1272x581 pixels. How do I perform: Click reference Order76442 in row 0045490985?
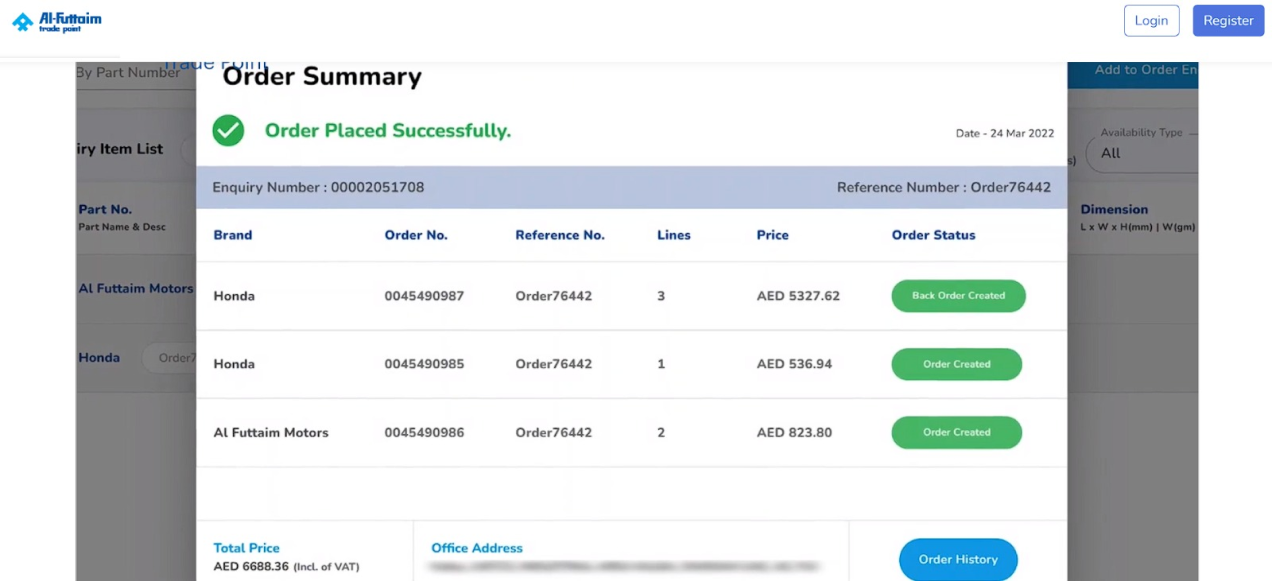pos(554,364)
